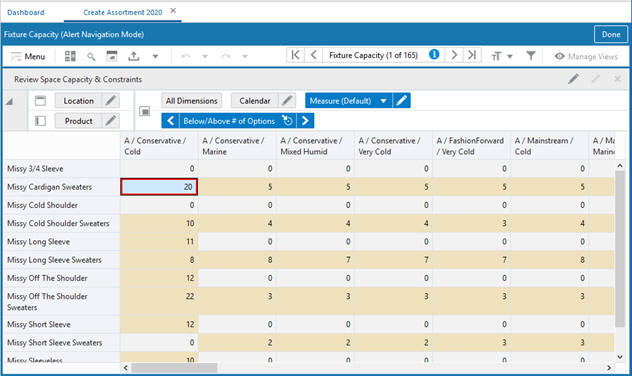Click column header A / Mainstream / Cold
Viewport: 632px width, 376px height.
(549, 146)
